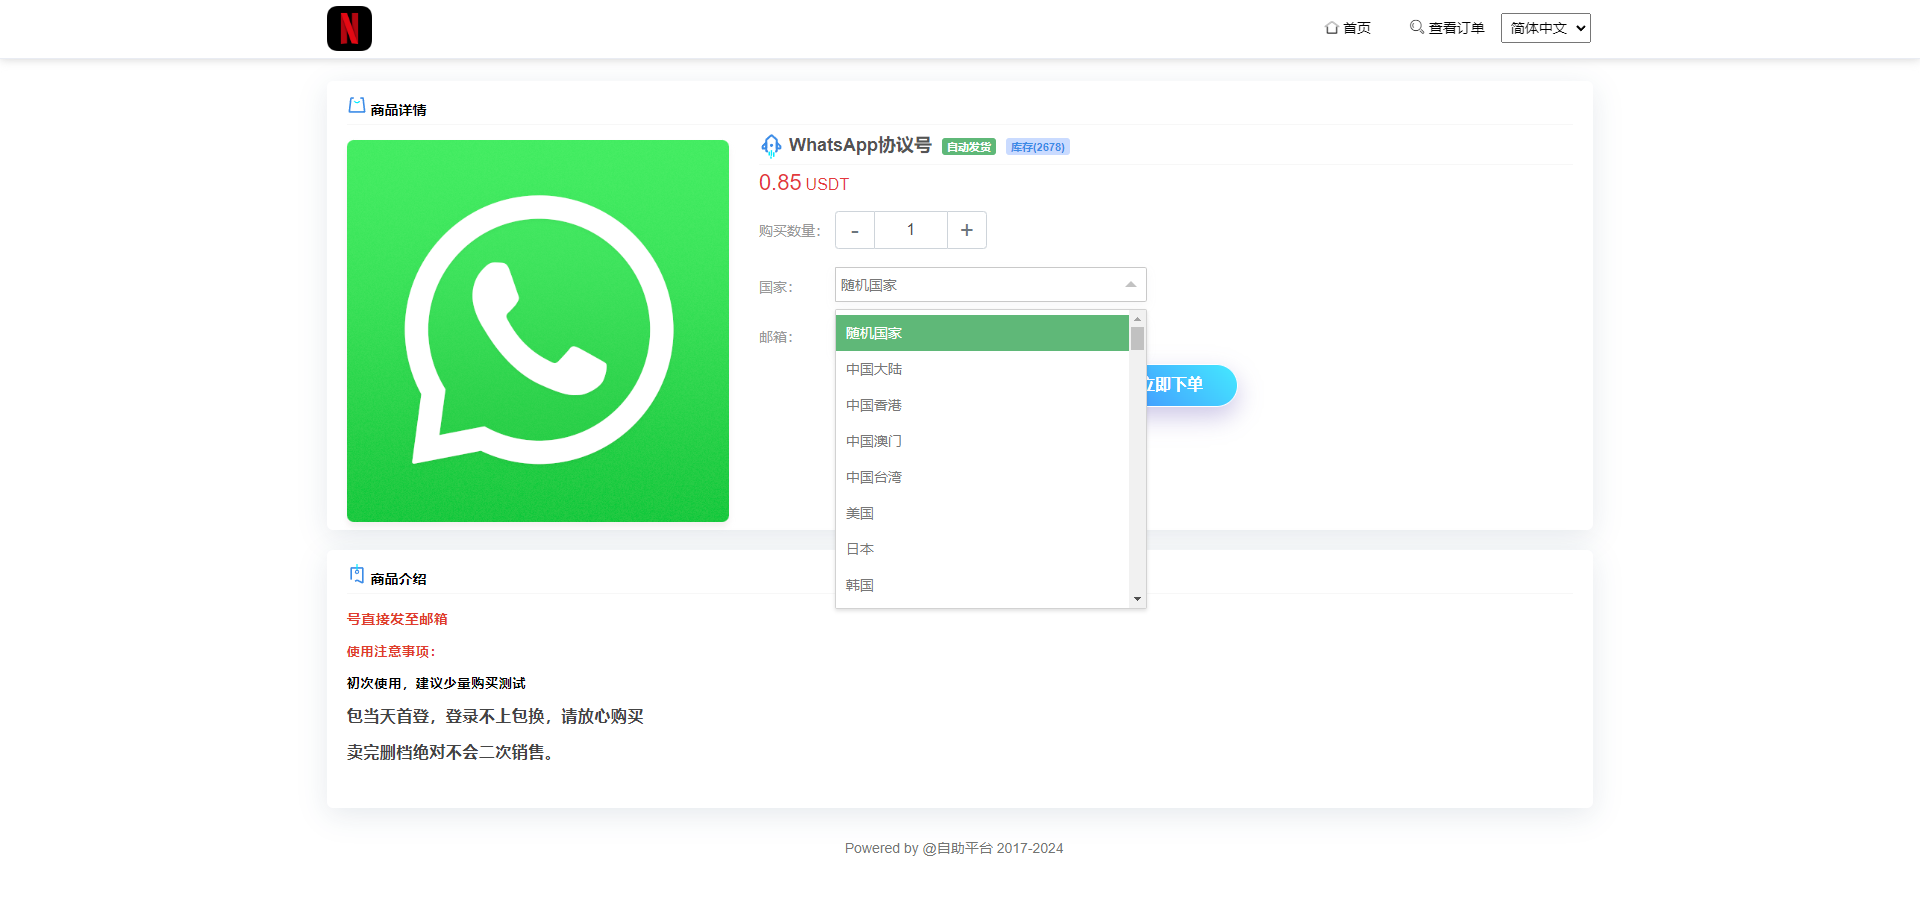The width and height of the screenshot is (1920, 914).
Task: Focus the quantity input field
Action: [911, 230]
